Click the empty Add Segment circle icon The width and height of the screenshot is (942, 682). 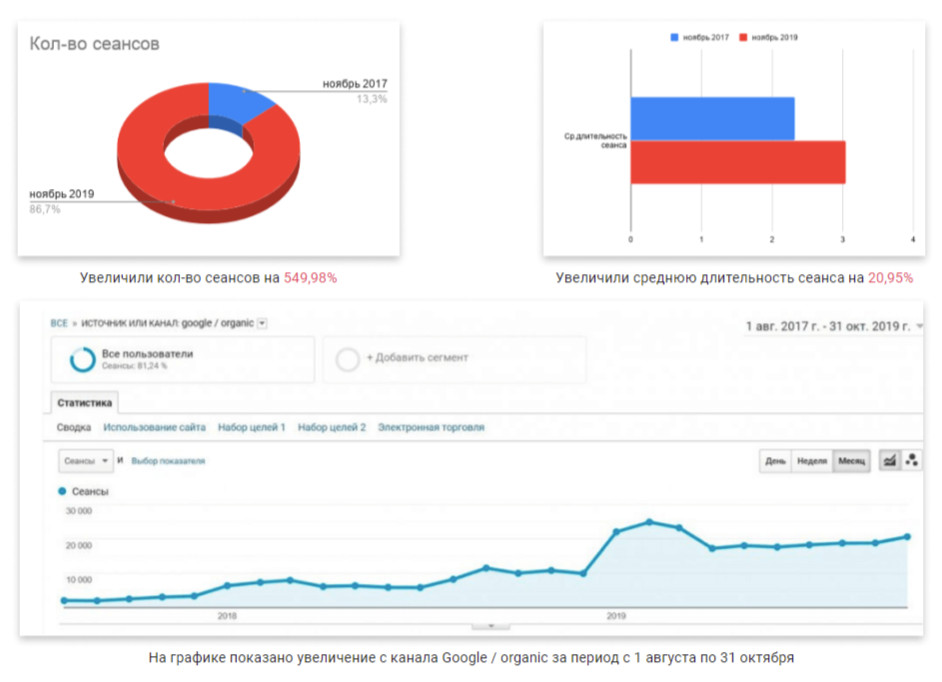click(x=347, y=359)
